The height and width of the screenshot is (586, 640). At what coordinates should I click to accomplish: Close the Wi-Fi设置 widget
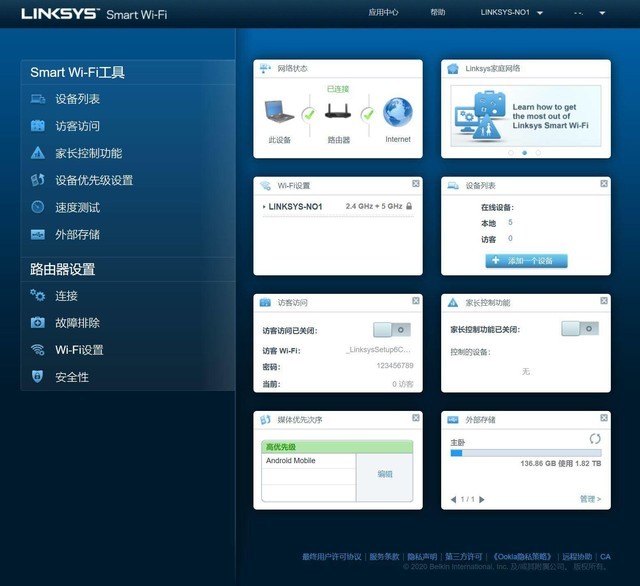pos(416,184)
